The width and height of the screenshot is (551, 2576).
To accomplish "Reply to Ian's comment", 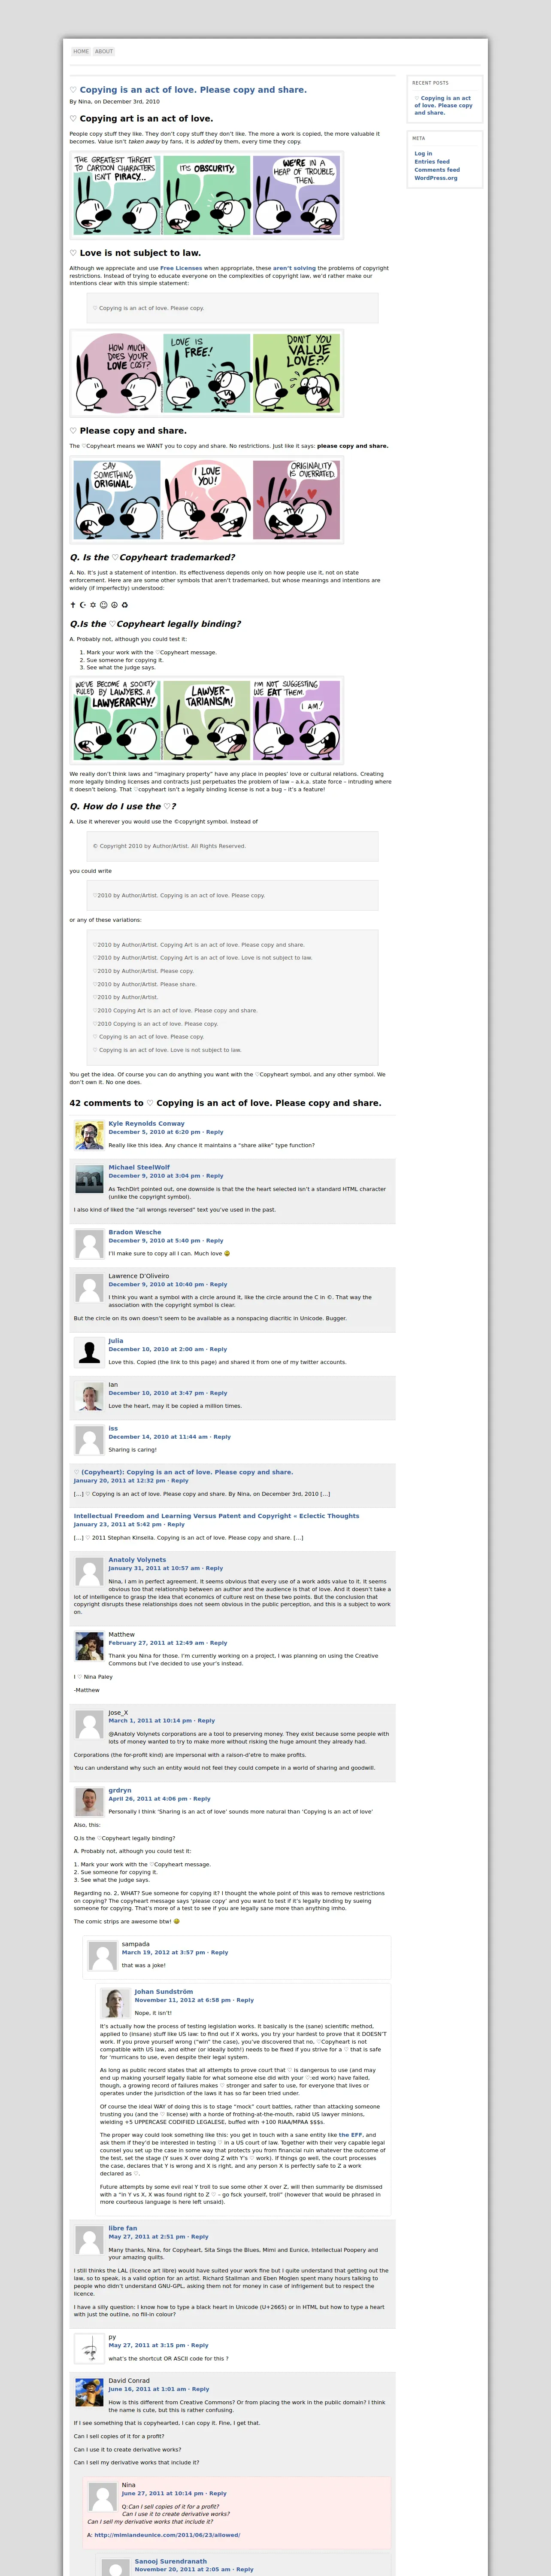I will coord(218,1393).
